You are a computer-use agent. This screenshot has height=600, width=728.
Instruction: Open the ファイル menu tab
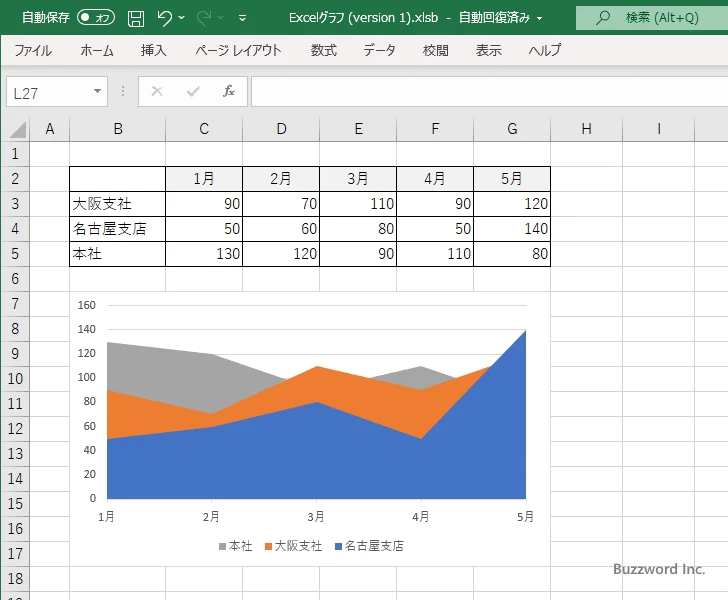point(33,50)
